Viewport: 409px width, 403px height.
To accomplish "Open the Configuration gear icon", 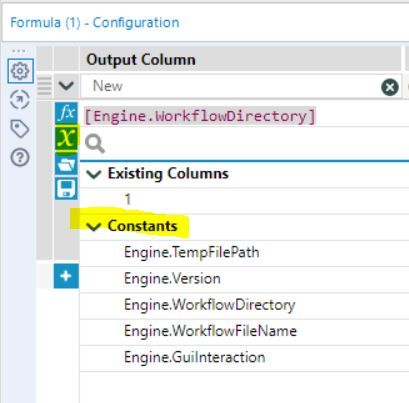I will 20,71.
